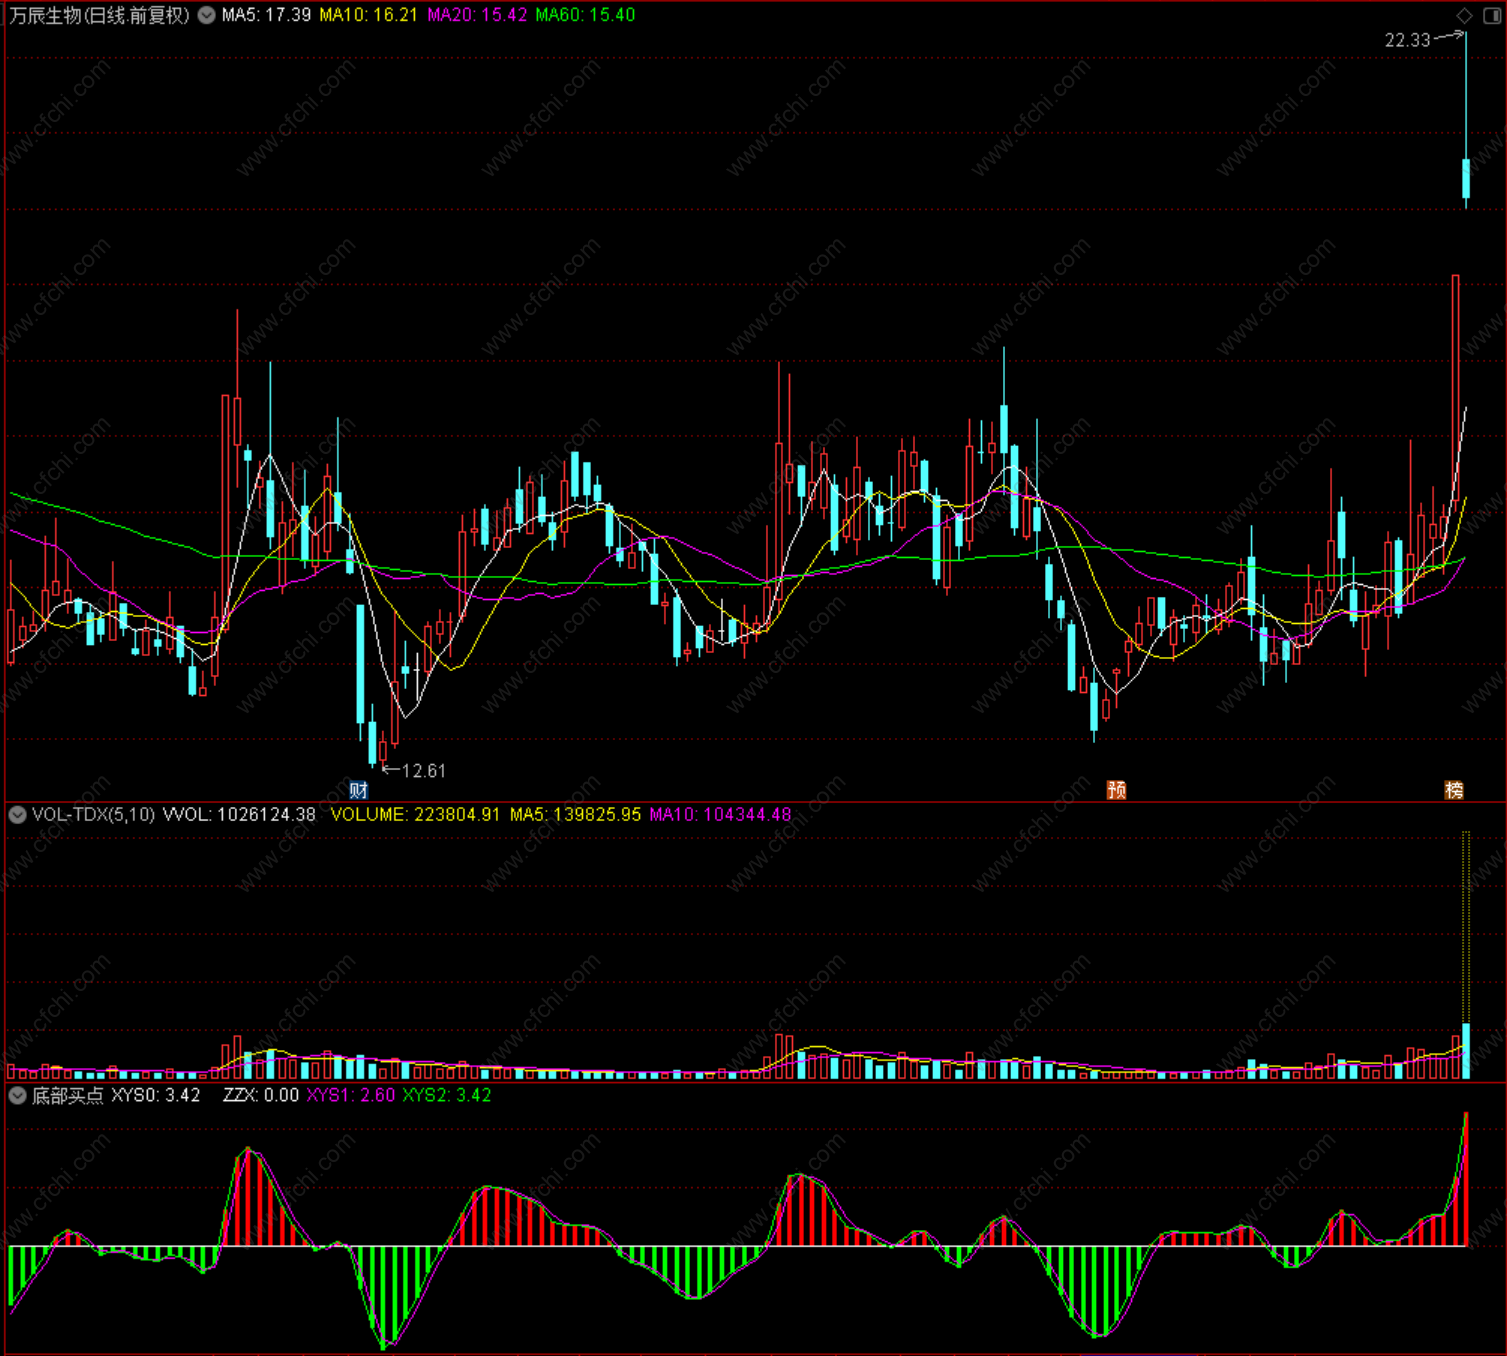Expand the VOL-TDX indicator dropdown arrow
Image resolution: width=1507 pixels, height=1356 pixels.
tap(17, 815)
